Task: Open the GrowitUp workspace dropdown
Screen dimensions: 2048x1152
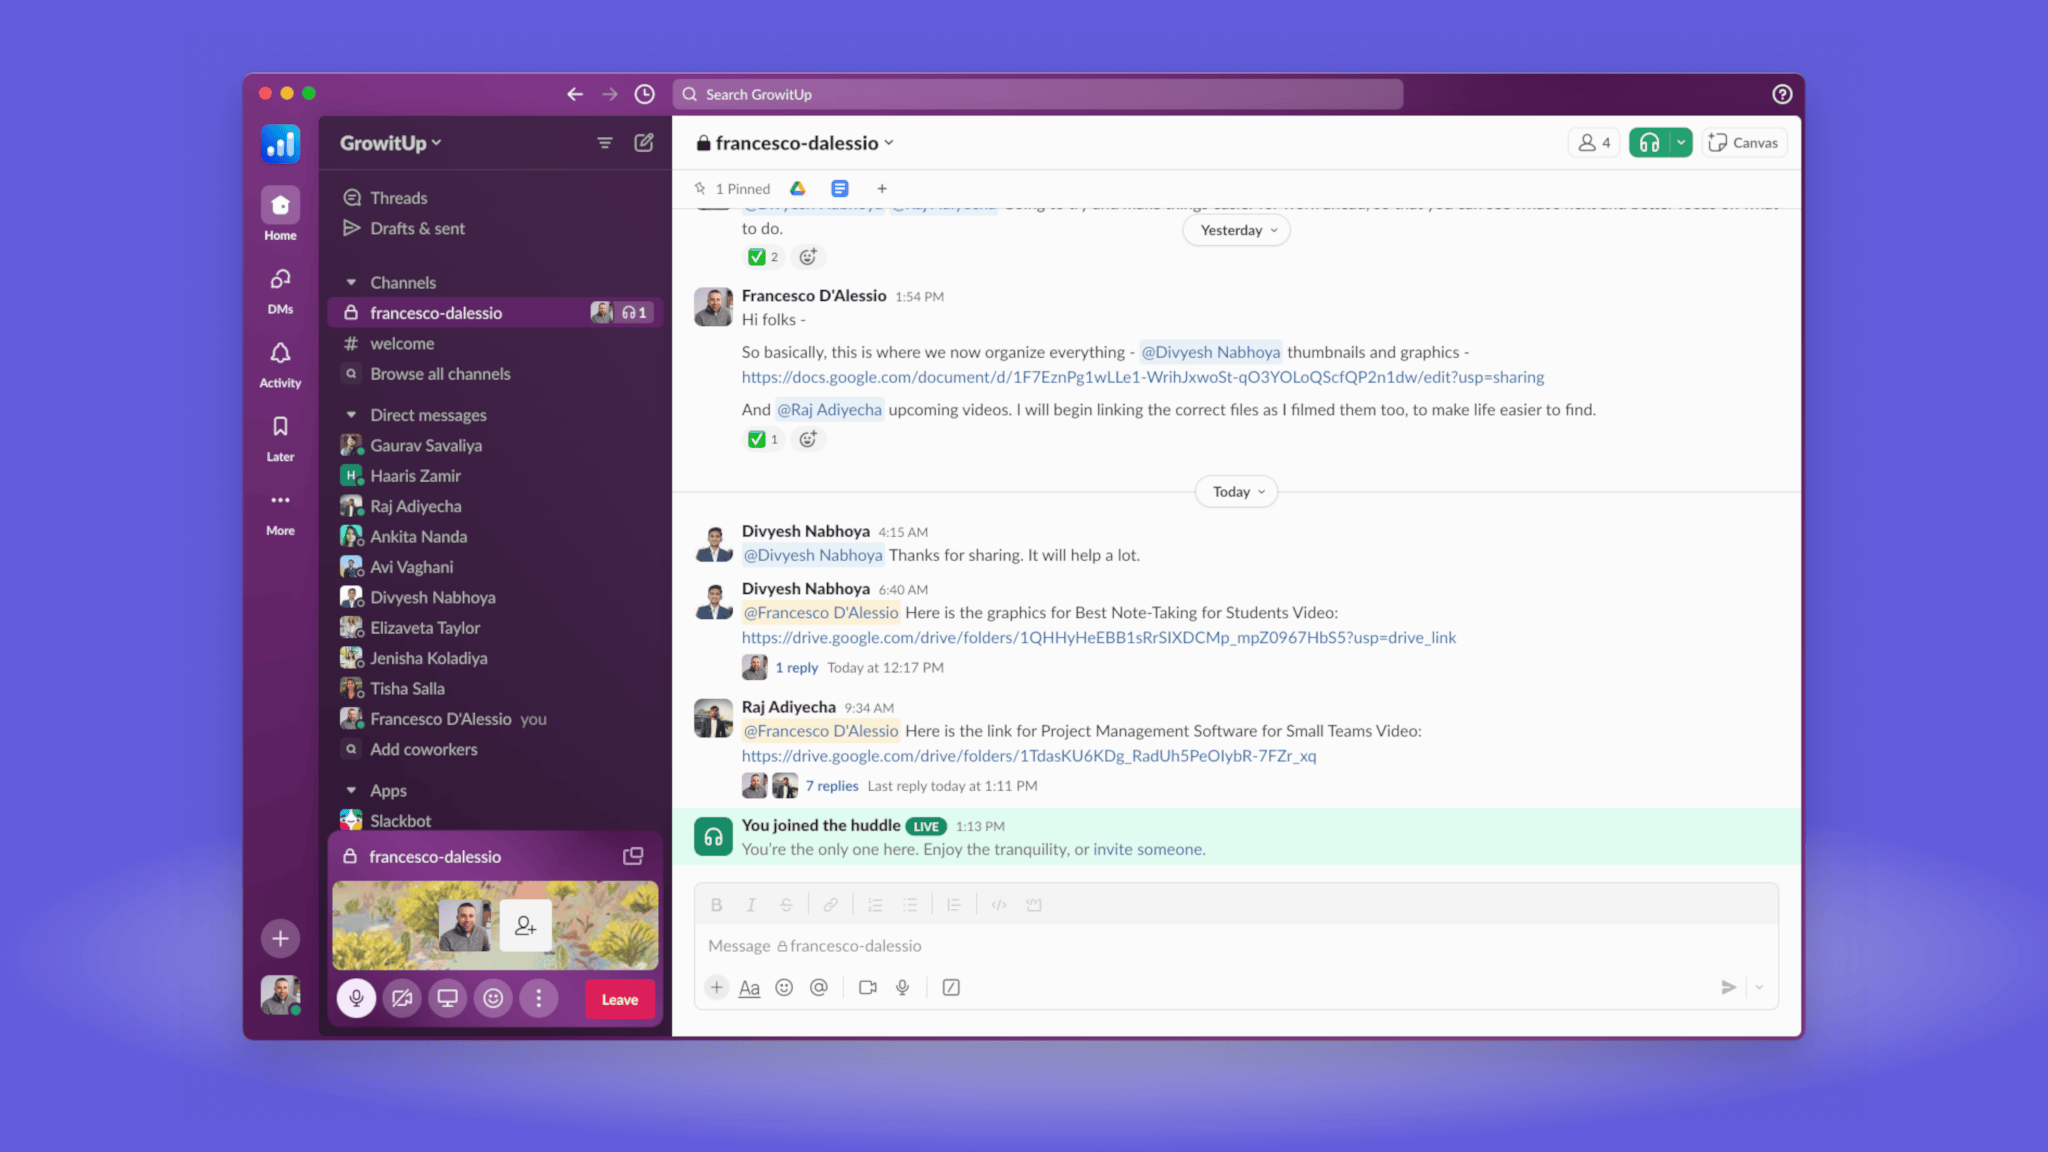Action: point(390,143)
